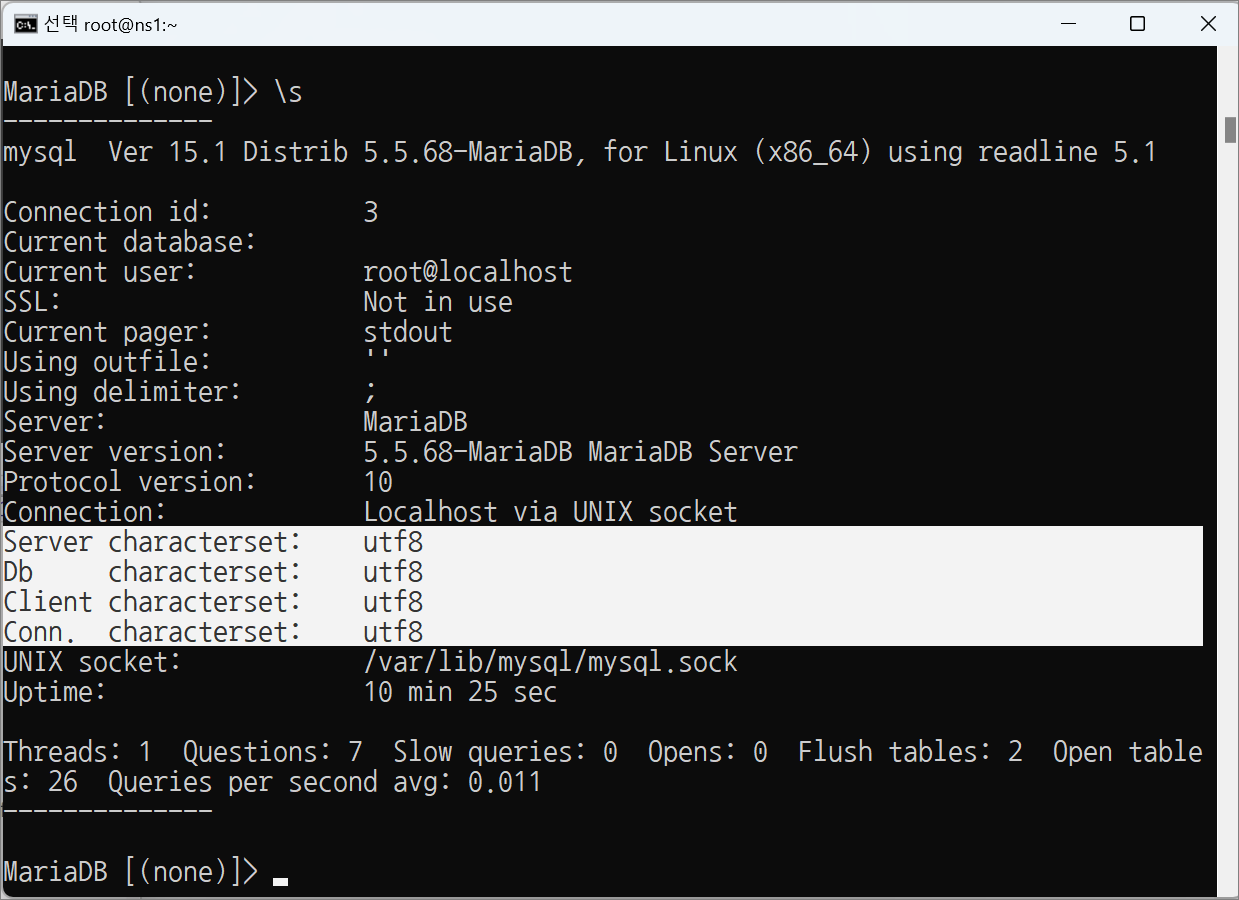Click the \s command at top prompt

[288, 92]
